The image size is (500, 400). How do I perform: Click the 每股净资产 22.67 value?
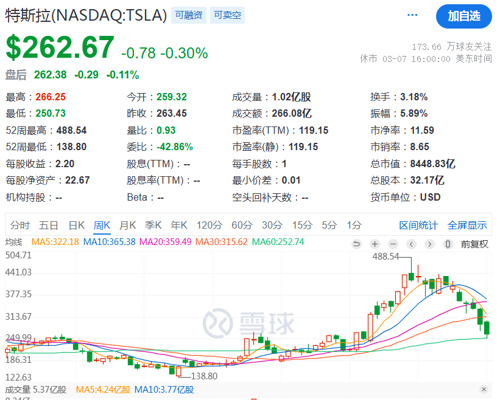point(77,180)
